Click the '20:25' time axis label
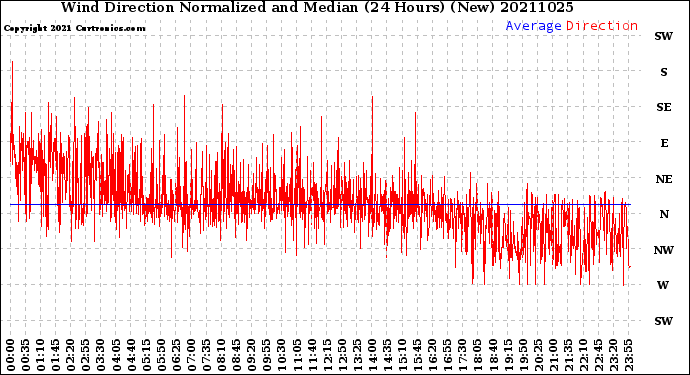 pos(538,355)
